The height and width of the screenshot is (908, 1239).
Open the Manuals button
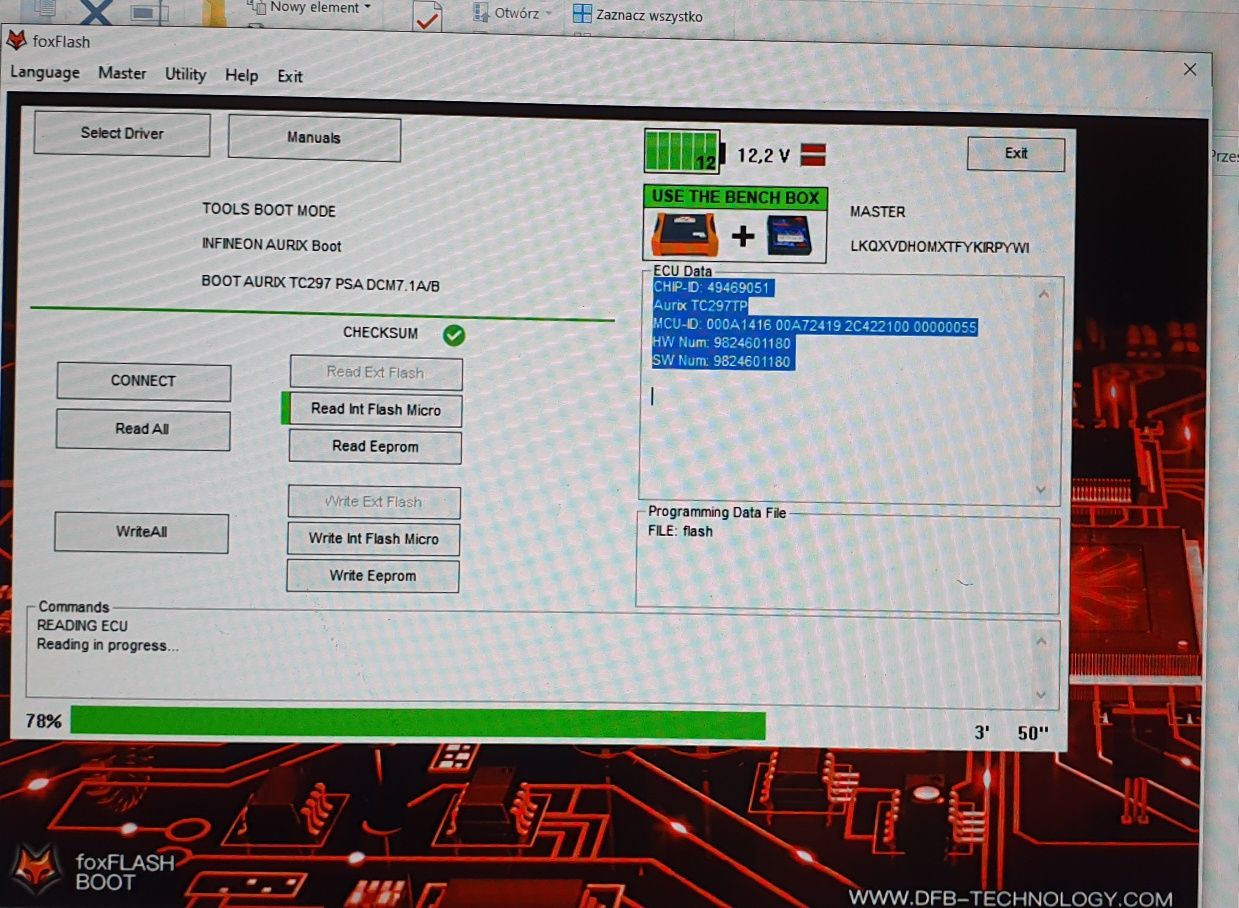click(x=314, y=138)
